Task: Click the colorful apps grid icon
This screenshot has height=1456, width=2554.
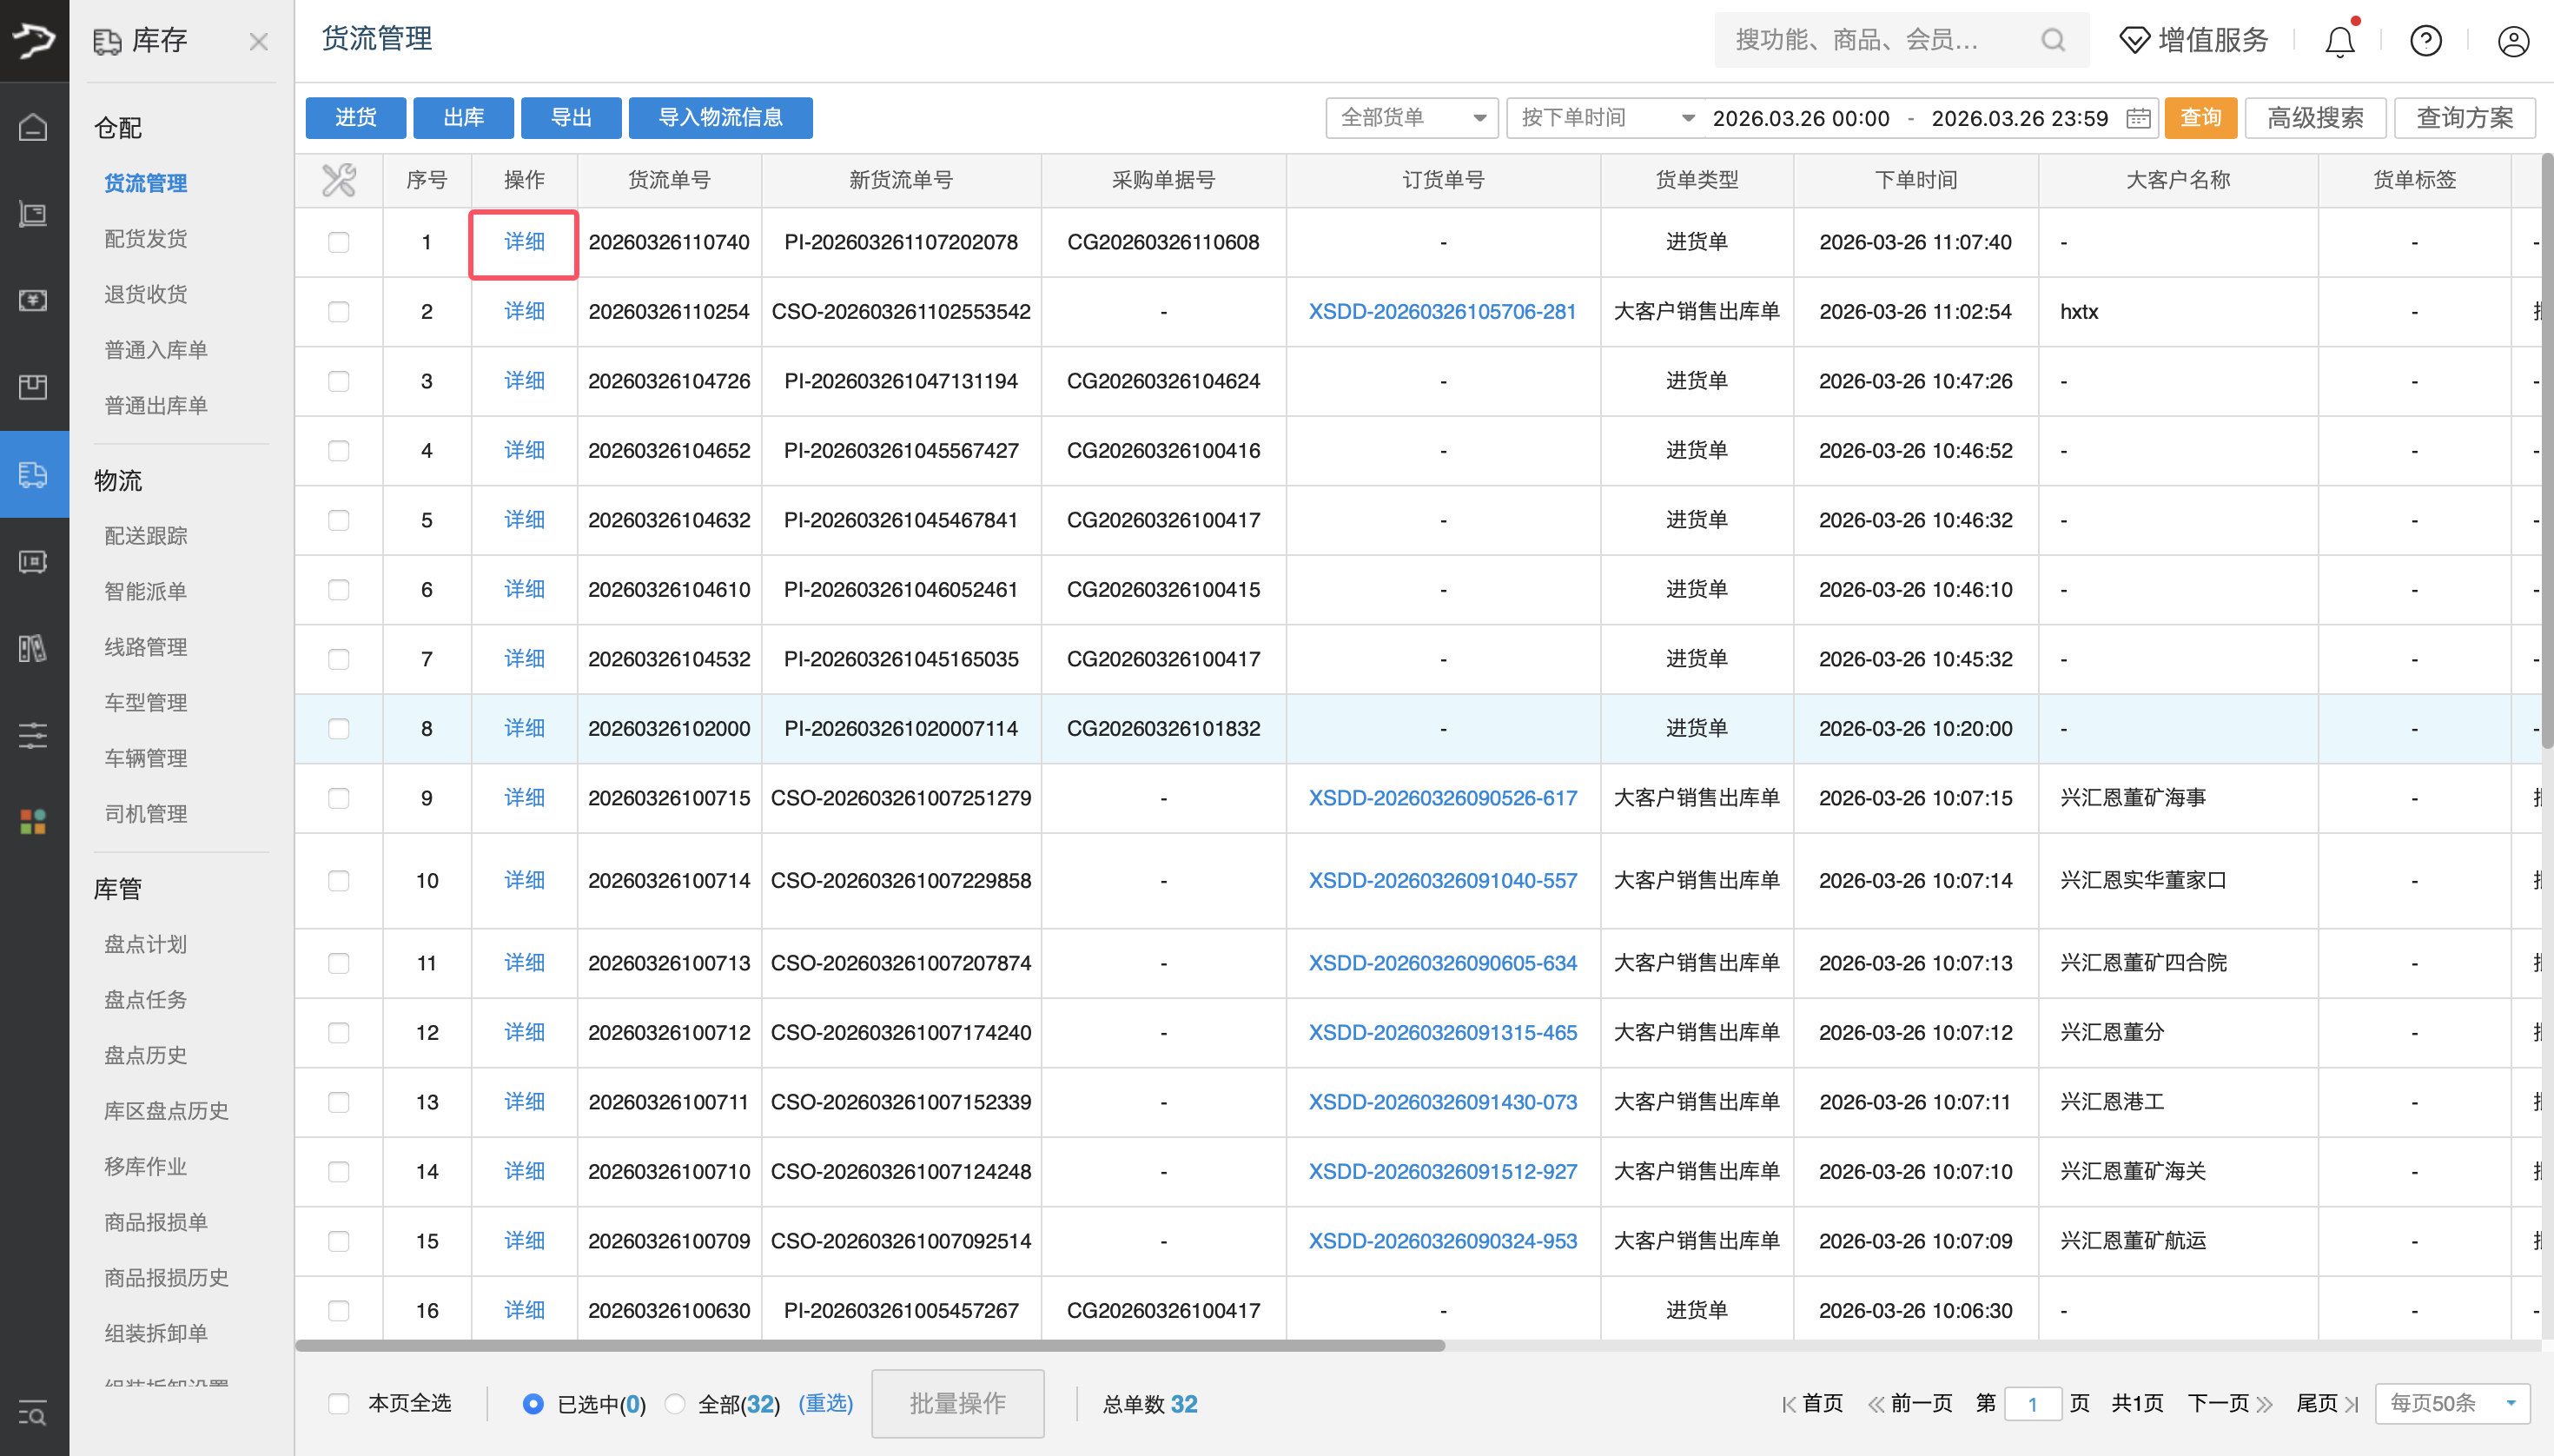Action: (x=31, y=822)
